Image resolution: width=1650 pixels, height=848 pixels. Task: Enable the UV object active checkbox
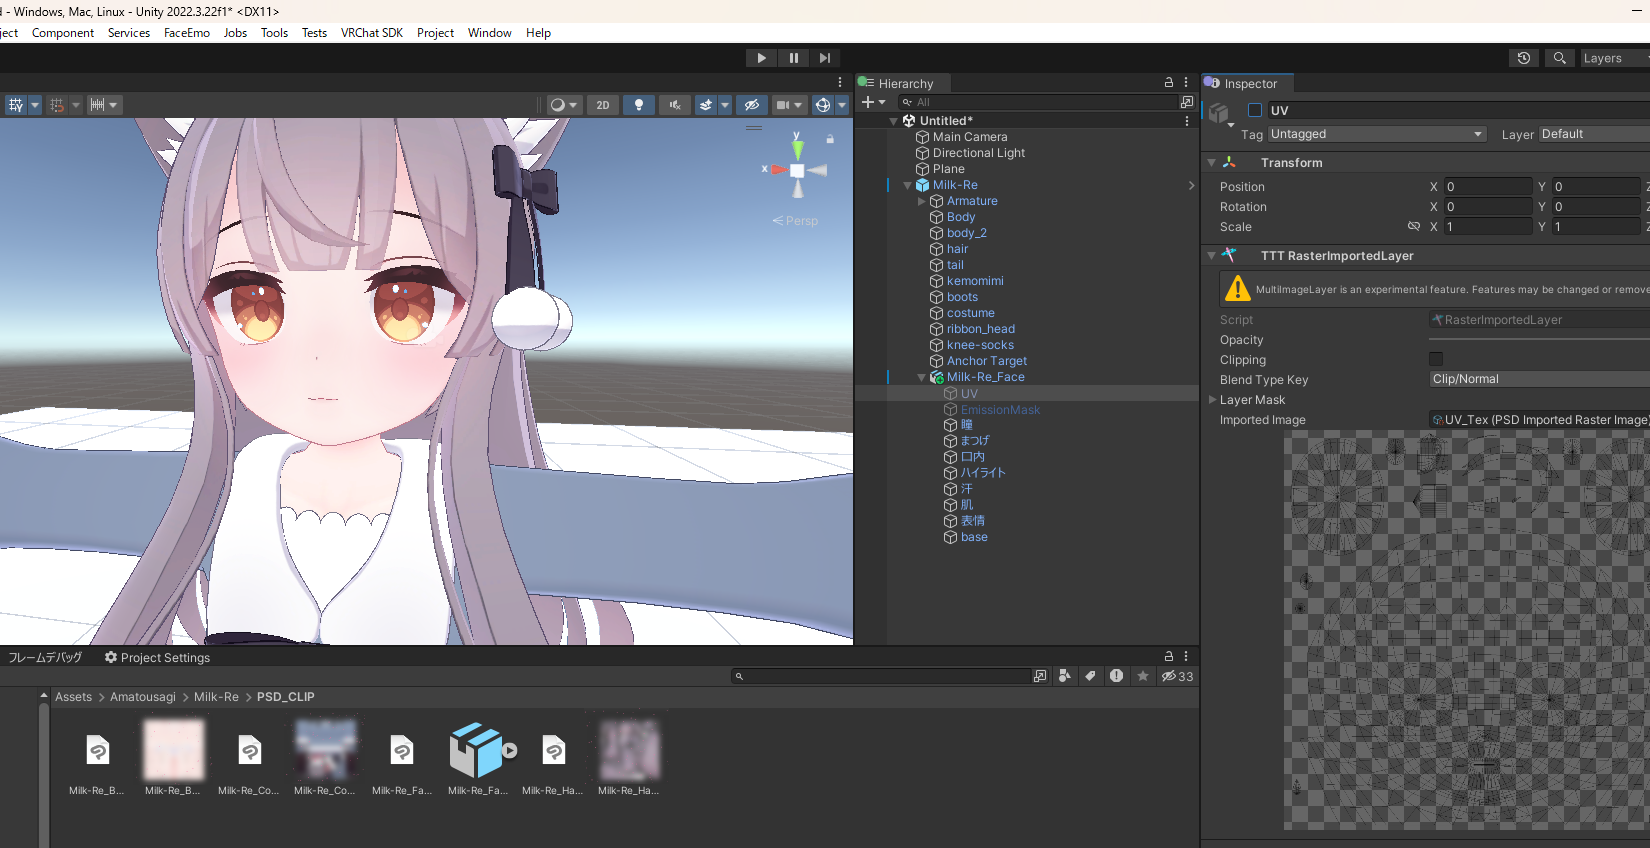point(1254,110)
